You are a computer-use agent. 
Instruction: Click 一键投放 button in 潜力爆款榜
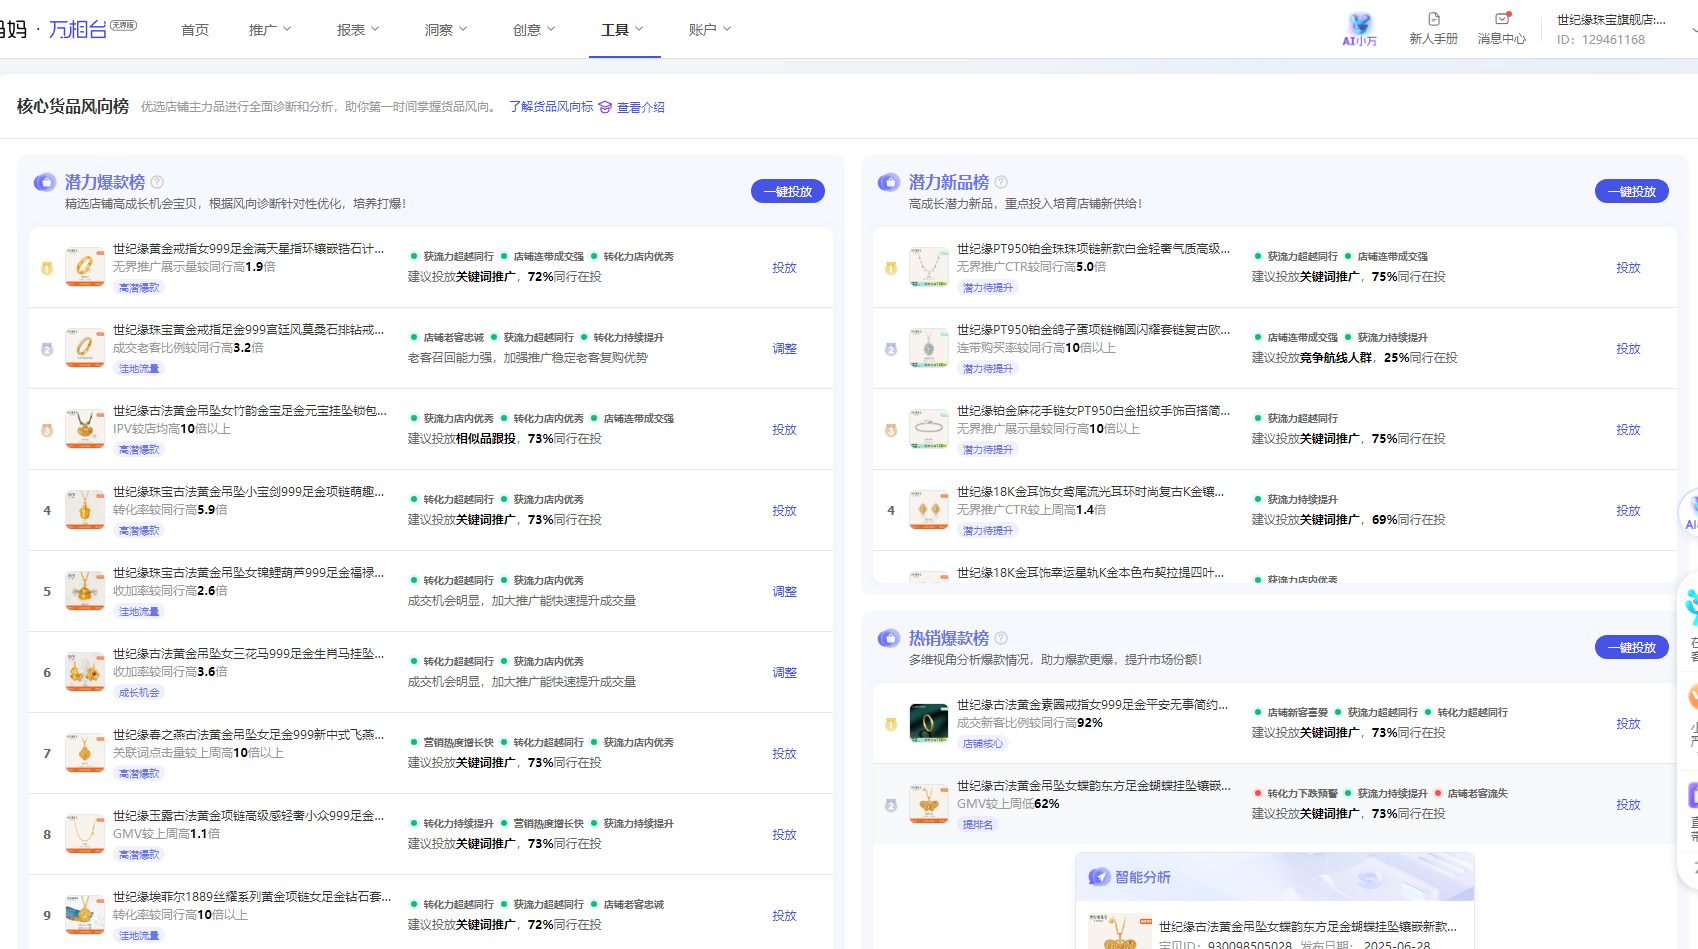click(x=787, y=191)
